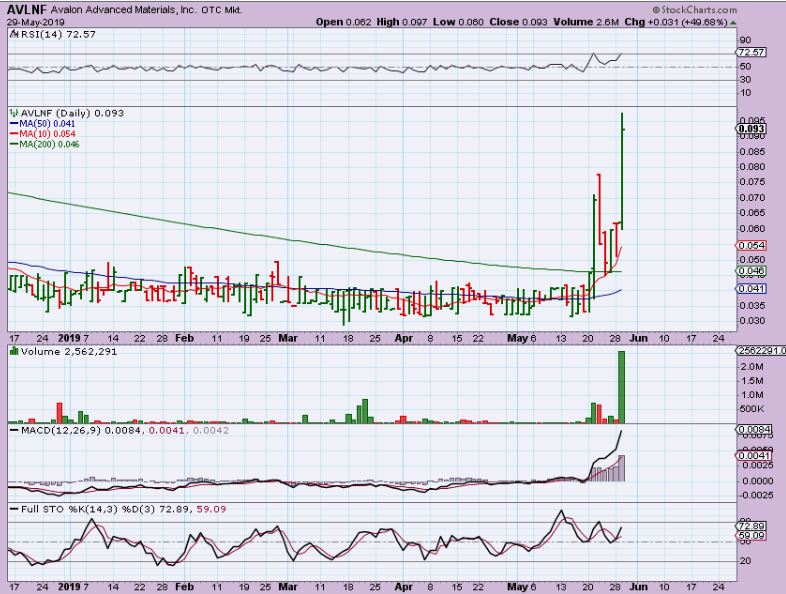Click the tallest green volume bar
Viewport: 786px width, 594px height.
621,386
